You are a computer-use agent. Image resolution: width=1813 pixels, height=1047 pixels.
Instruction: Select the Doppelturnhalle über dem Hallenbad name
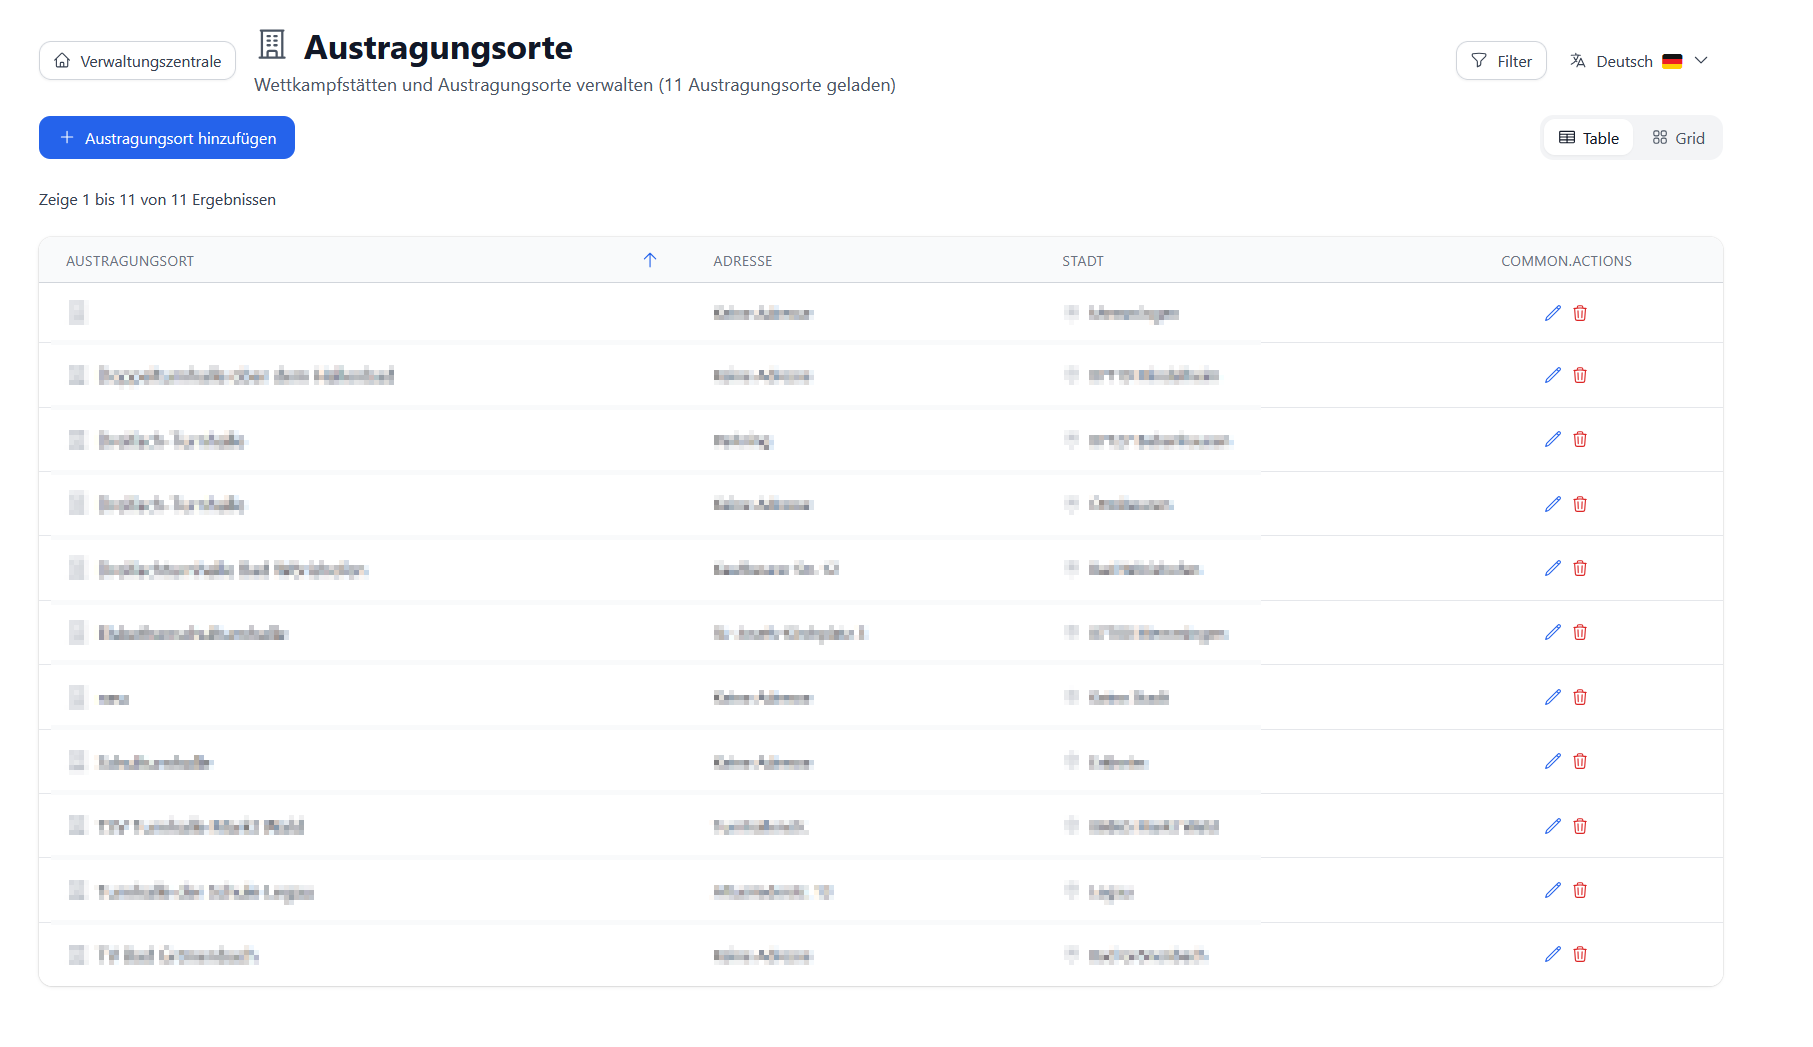(x=246, y=376)
